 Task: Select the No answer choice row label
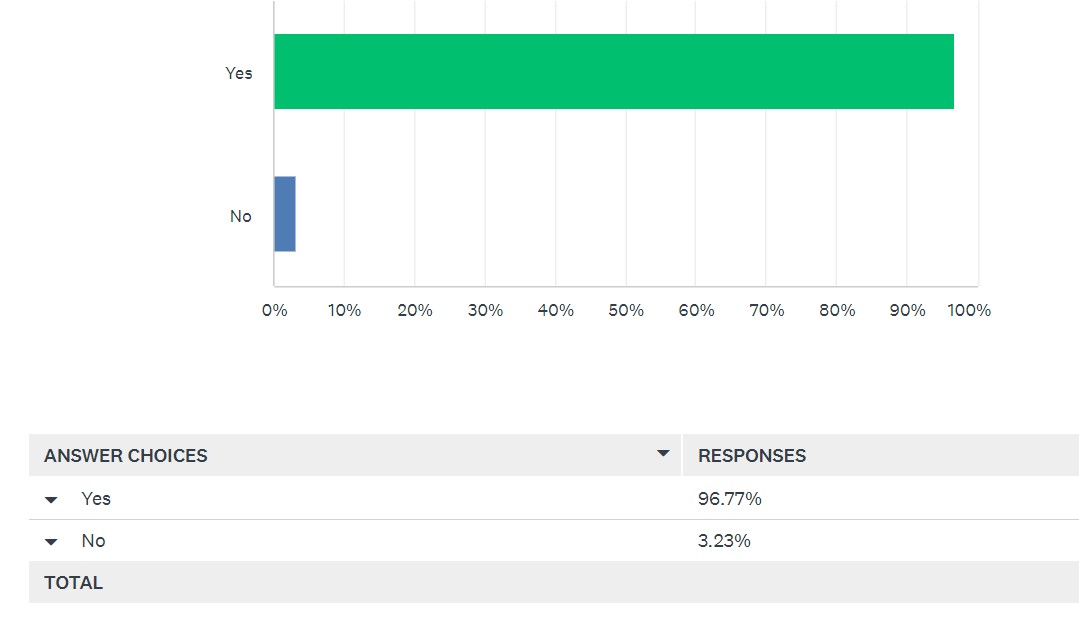[94, 540]
